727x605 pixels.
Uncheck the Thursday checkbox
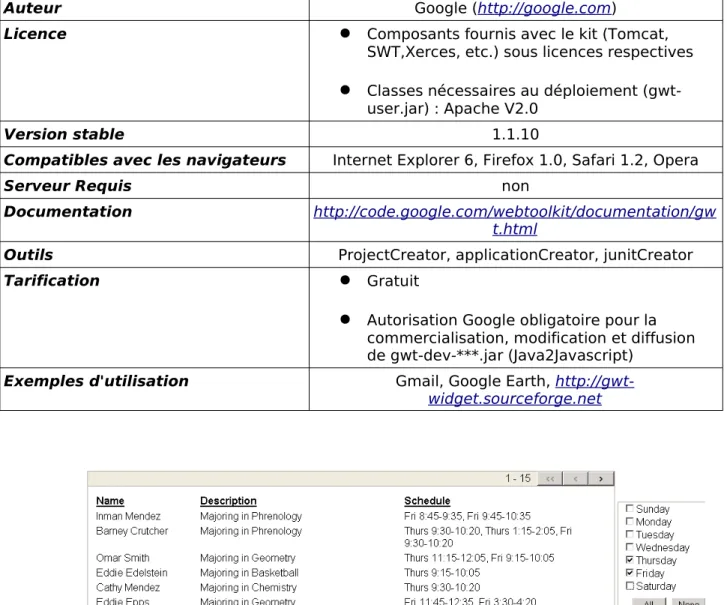630,560
